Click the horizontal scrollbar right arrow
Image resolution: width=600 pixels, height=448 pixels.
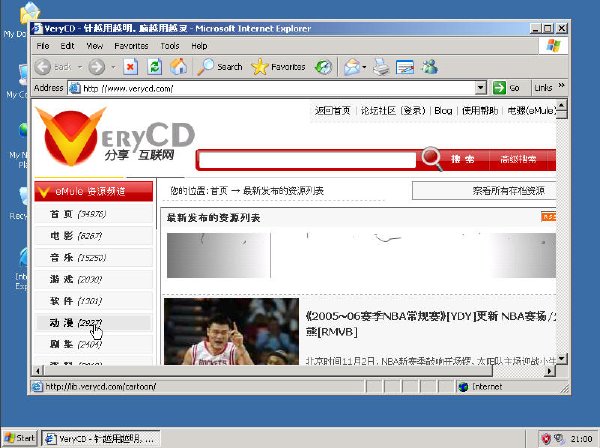click(x=550, y=370)
